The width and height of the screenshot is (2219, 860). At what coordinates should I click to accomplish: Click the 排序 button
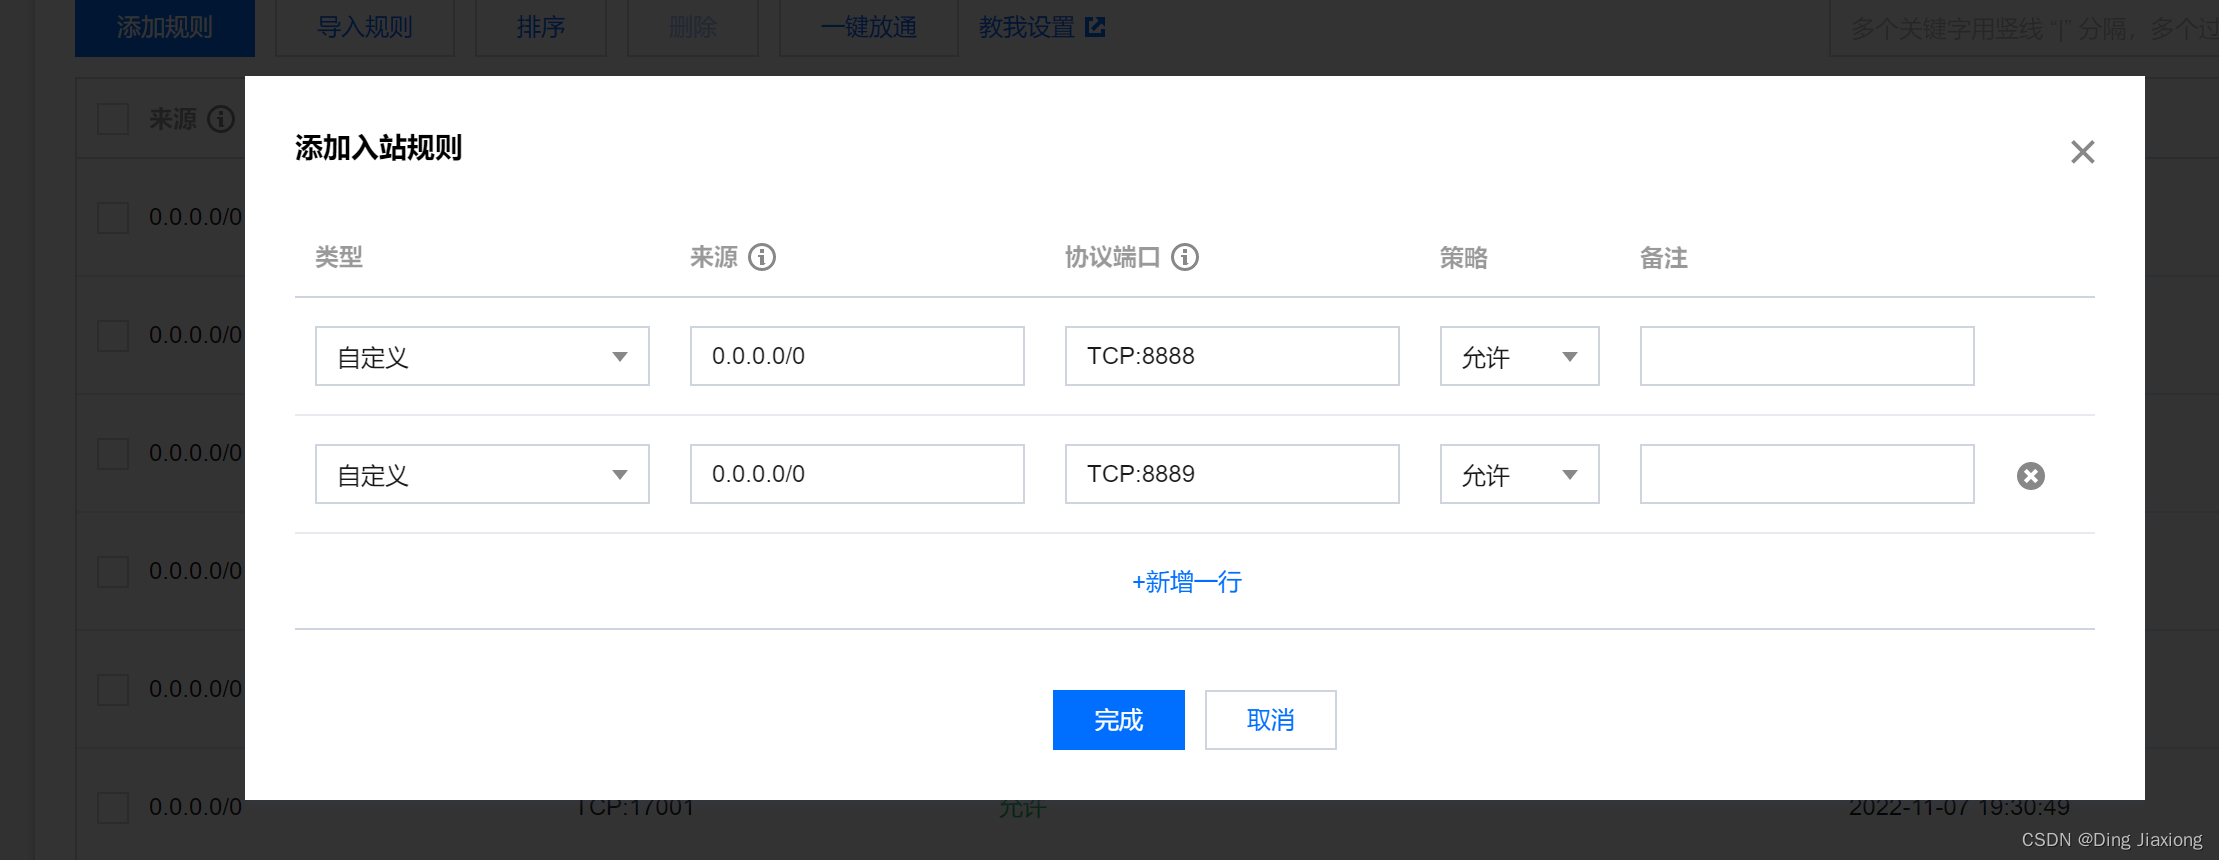541,27
